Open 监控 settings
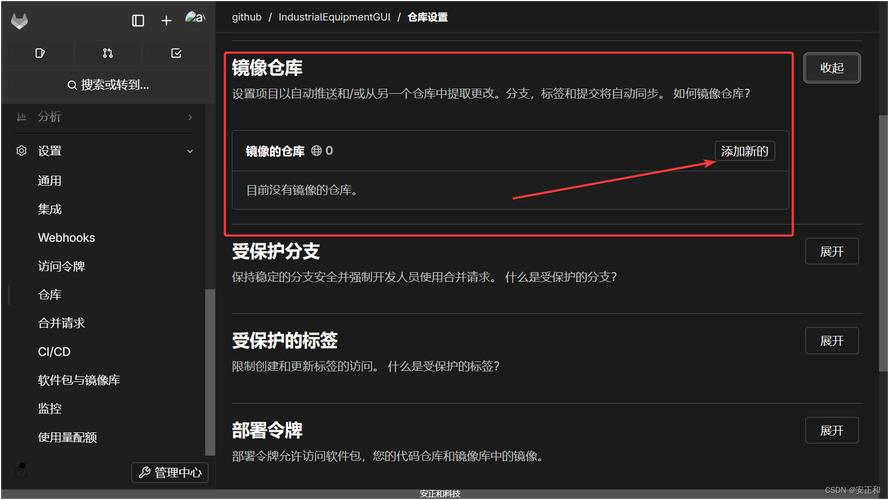Screen dimensions: 889x500 (x=50, y=408)
